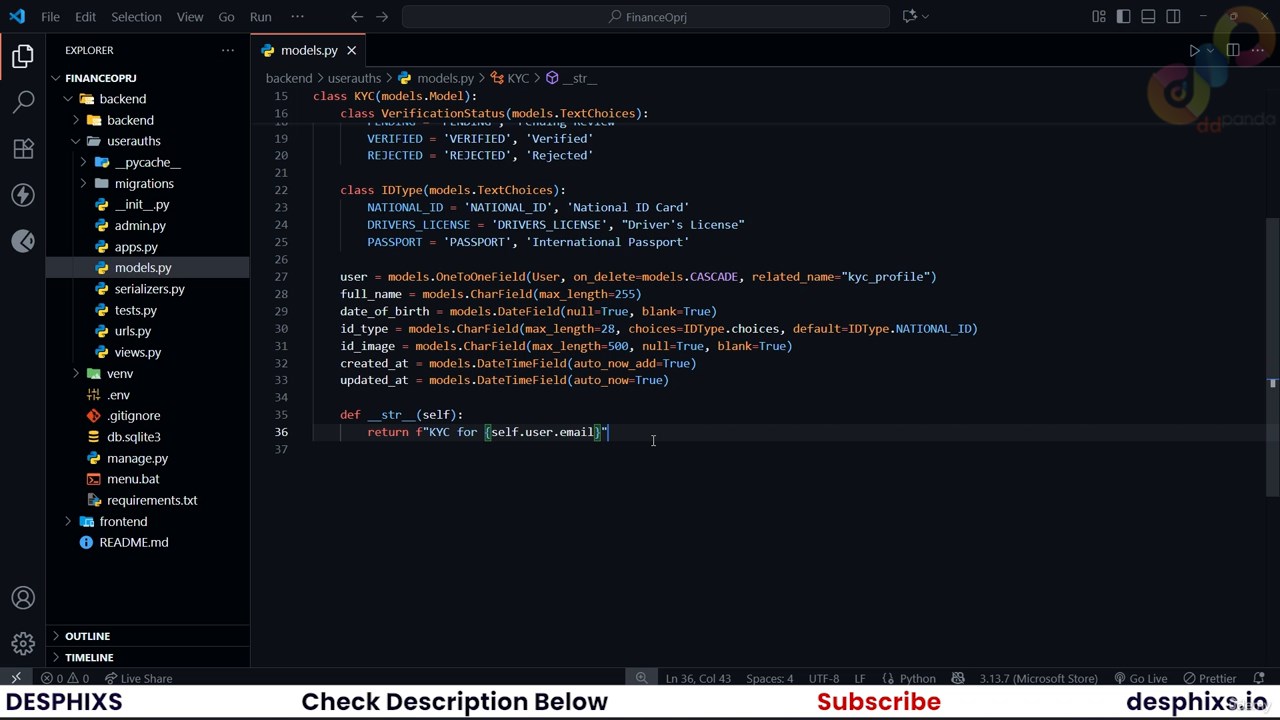Close the models.py tab

(x=351, y=50)
